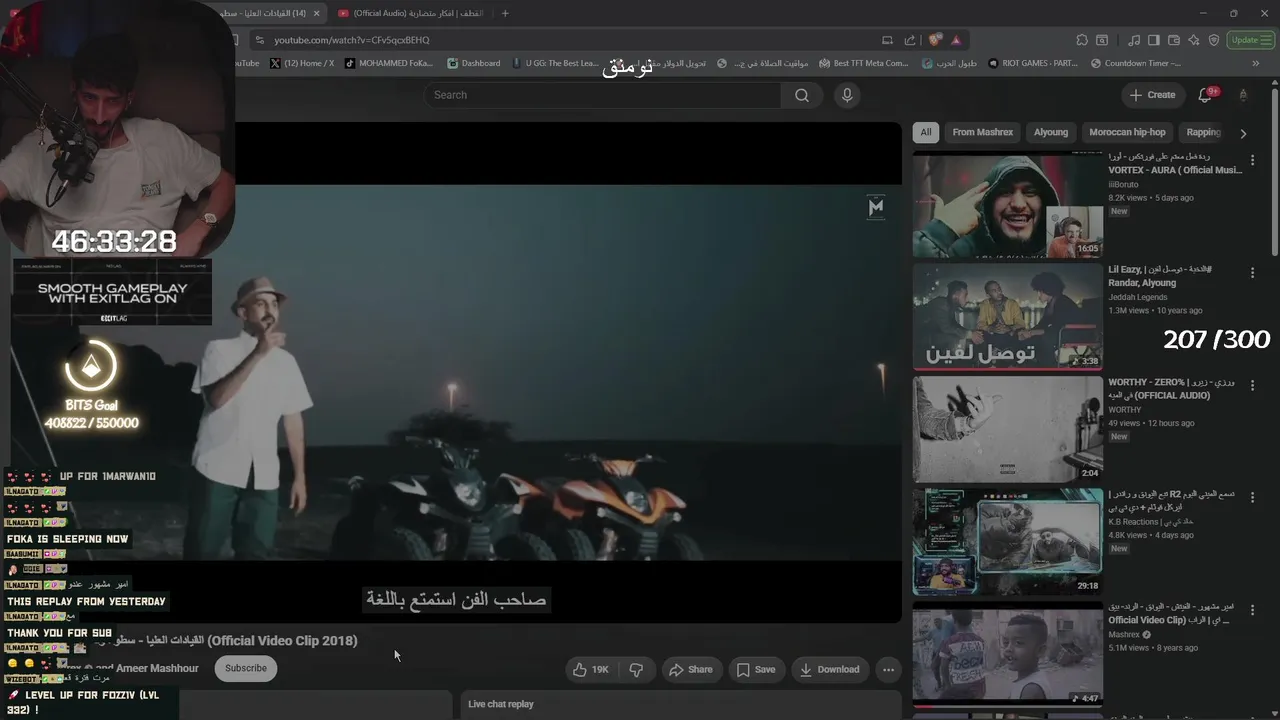Open the Brave Update menu button
Viewport: 1280px width, 720px height.
[x=1250, y=40]
